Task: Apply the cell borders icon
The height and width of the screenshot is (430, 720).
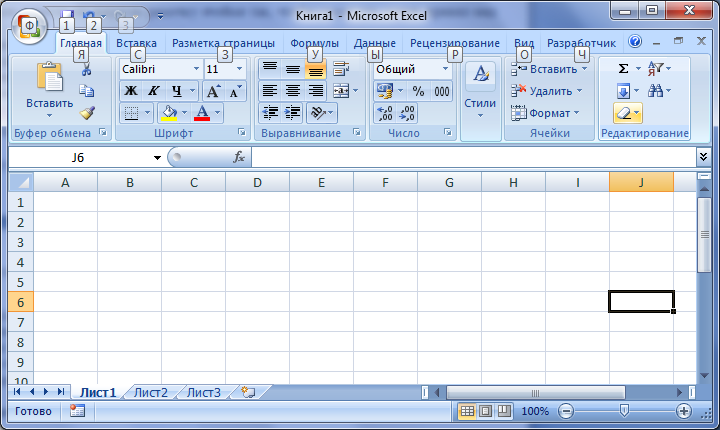Action: [131, 113]
